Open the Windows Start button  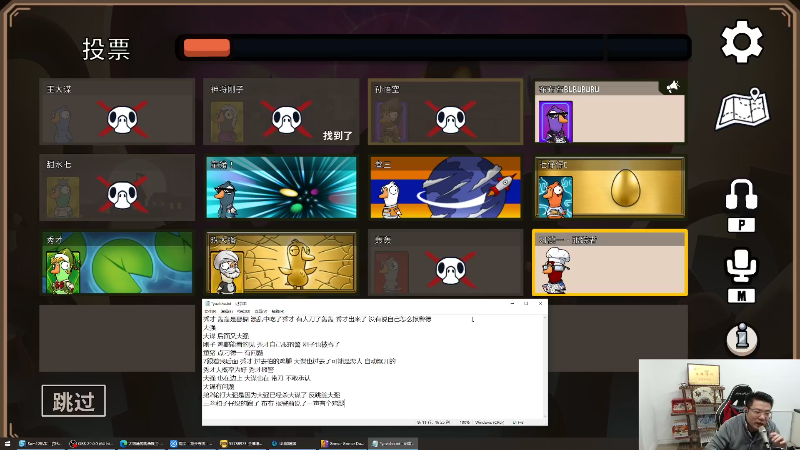pos(7,444)
